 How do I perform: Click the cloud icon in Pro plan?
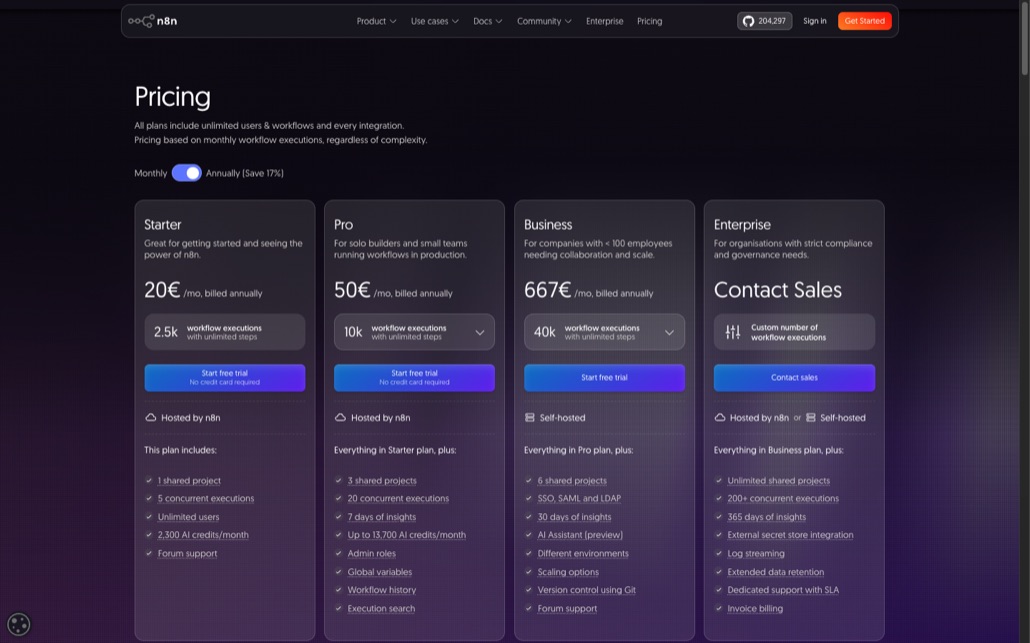coord(340,418)
